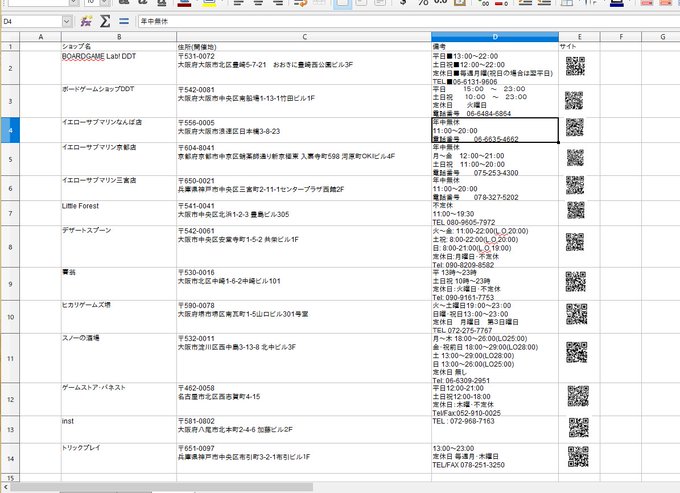Click address cell 〒462-0058
The height and width of the screenshot is (493, 680).
click(304, 399)
